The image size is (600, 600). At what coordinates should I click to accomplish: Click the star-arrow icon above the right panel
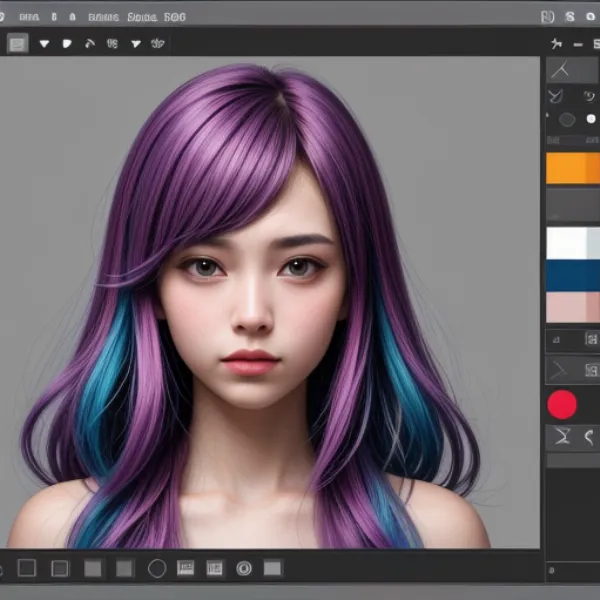(x=556, y=44)
